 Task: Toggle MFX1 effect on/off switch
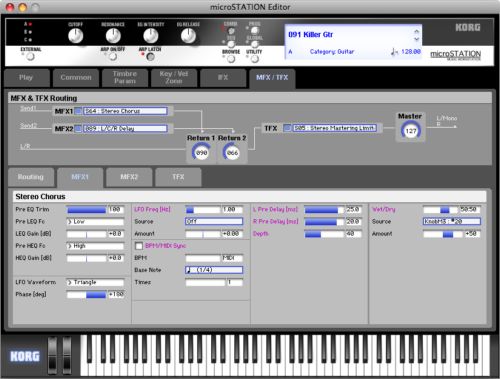tap(78, 111)
